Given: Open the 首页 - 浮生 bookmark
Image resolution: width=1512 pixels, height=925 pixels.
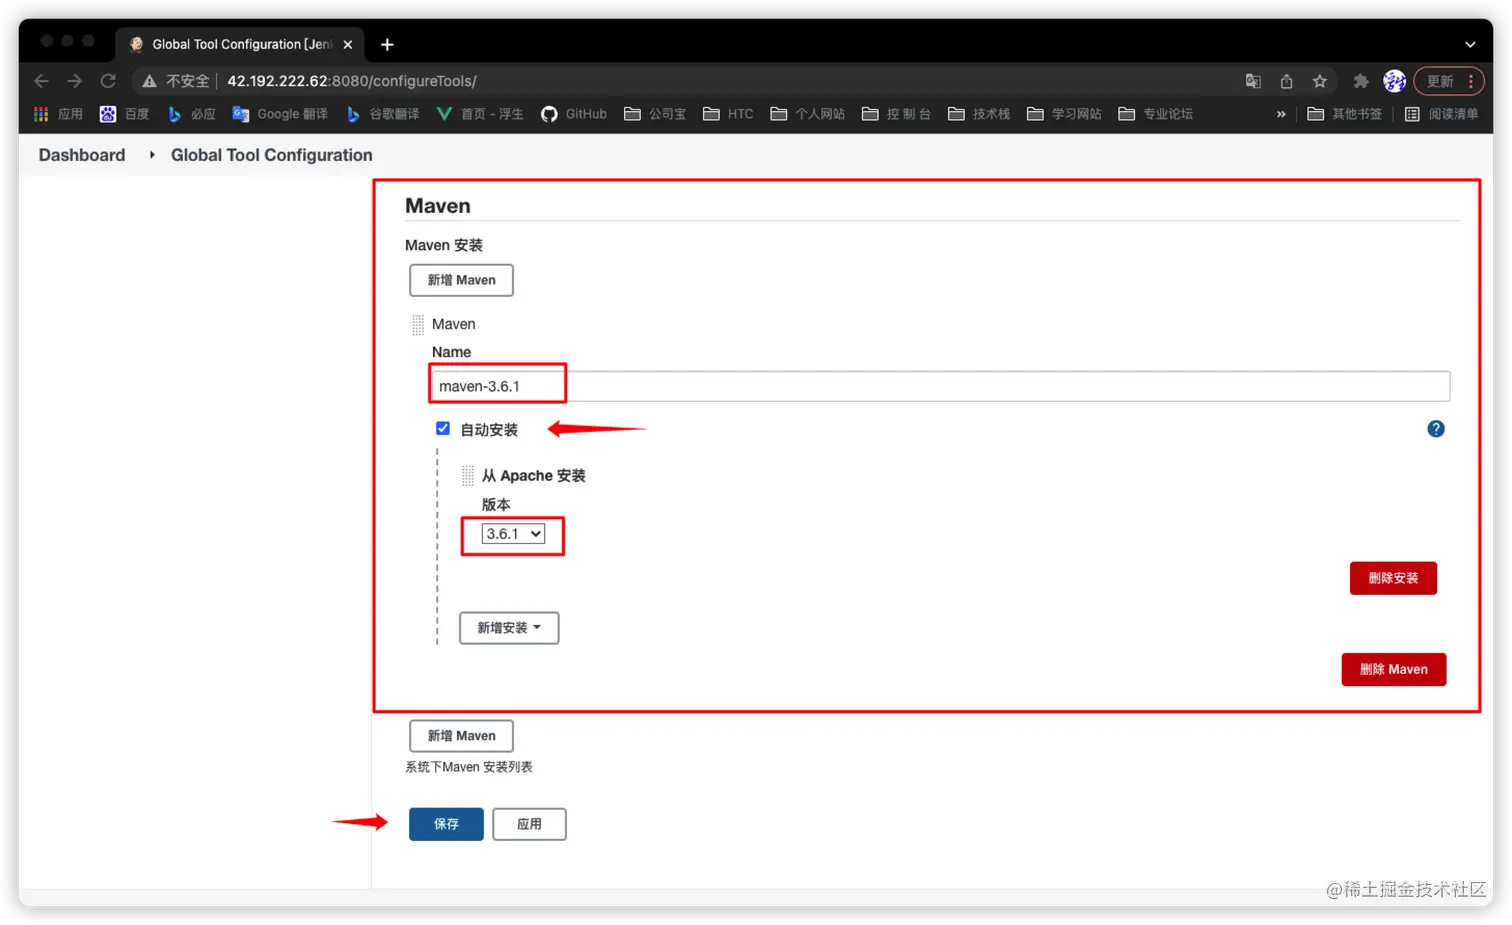Looking at the screenshot, I should coord(480,114).
